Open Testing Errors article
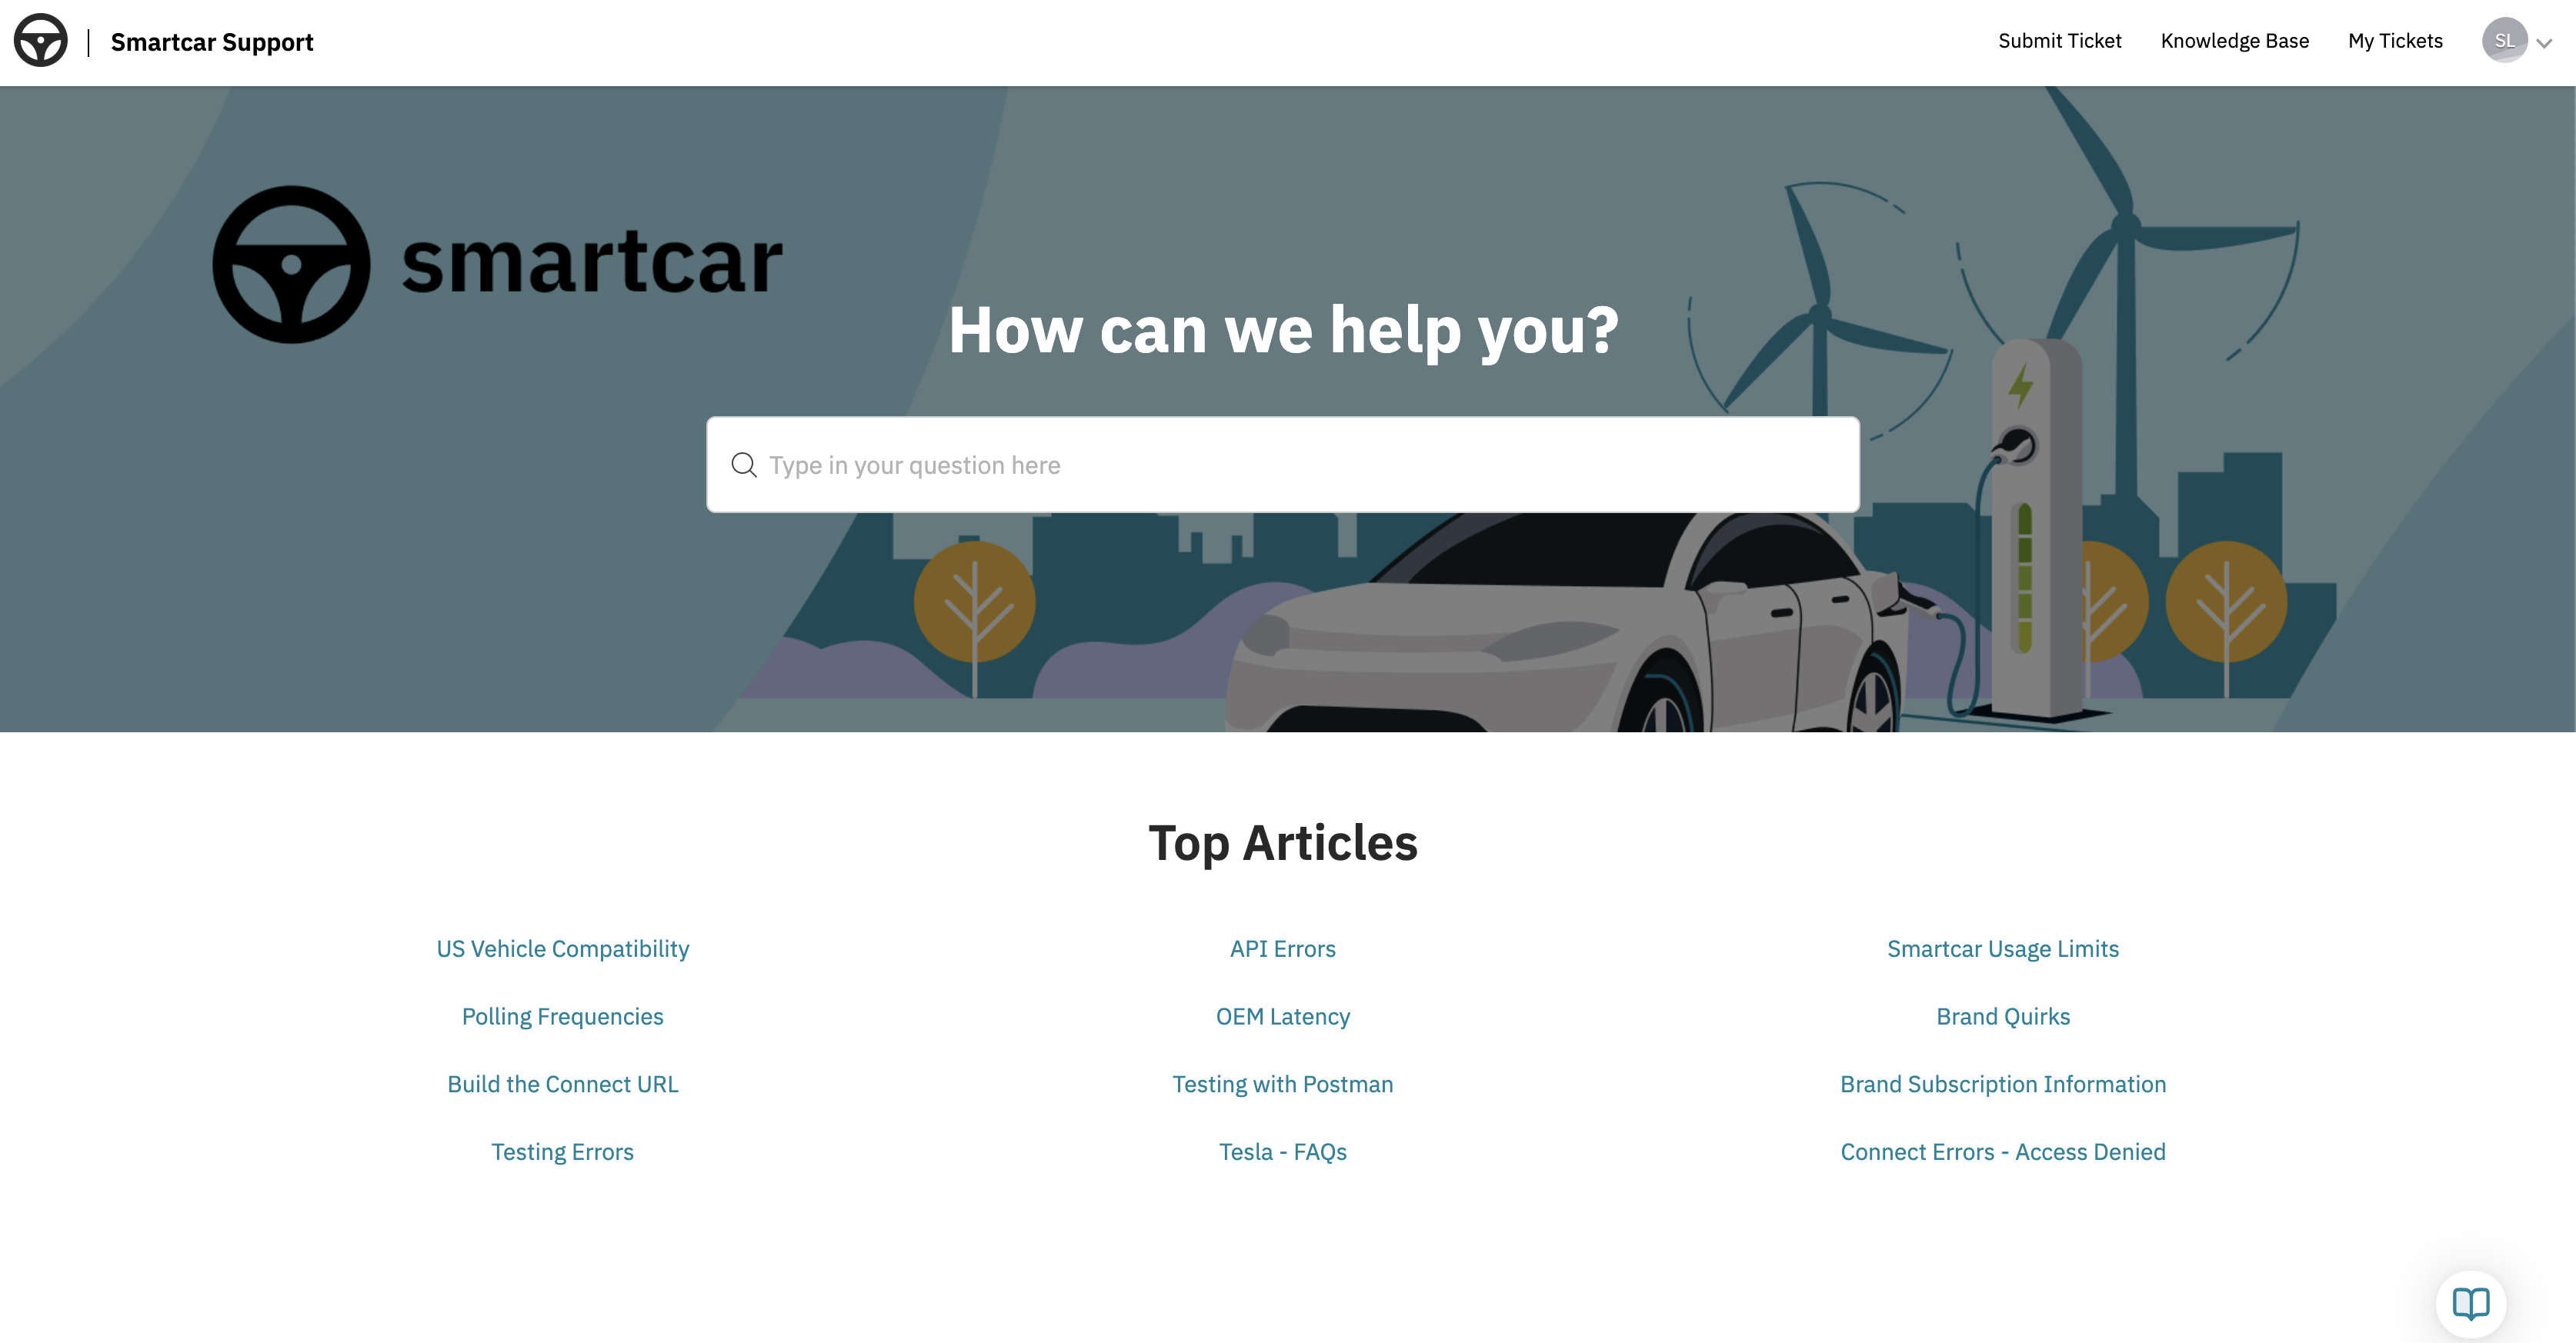 point(563,1152)
